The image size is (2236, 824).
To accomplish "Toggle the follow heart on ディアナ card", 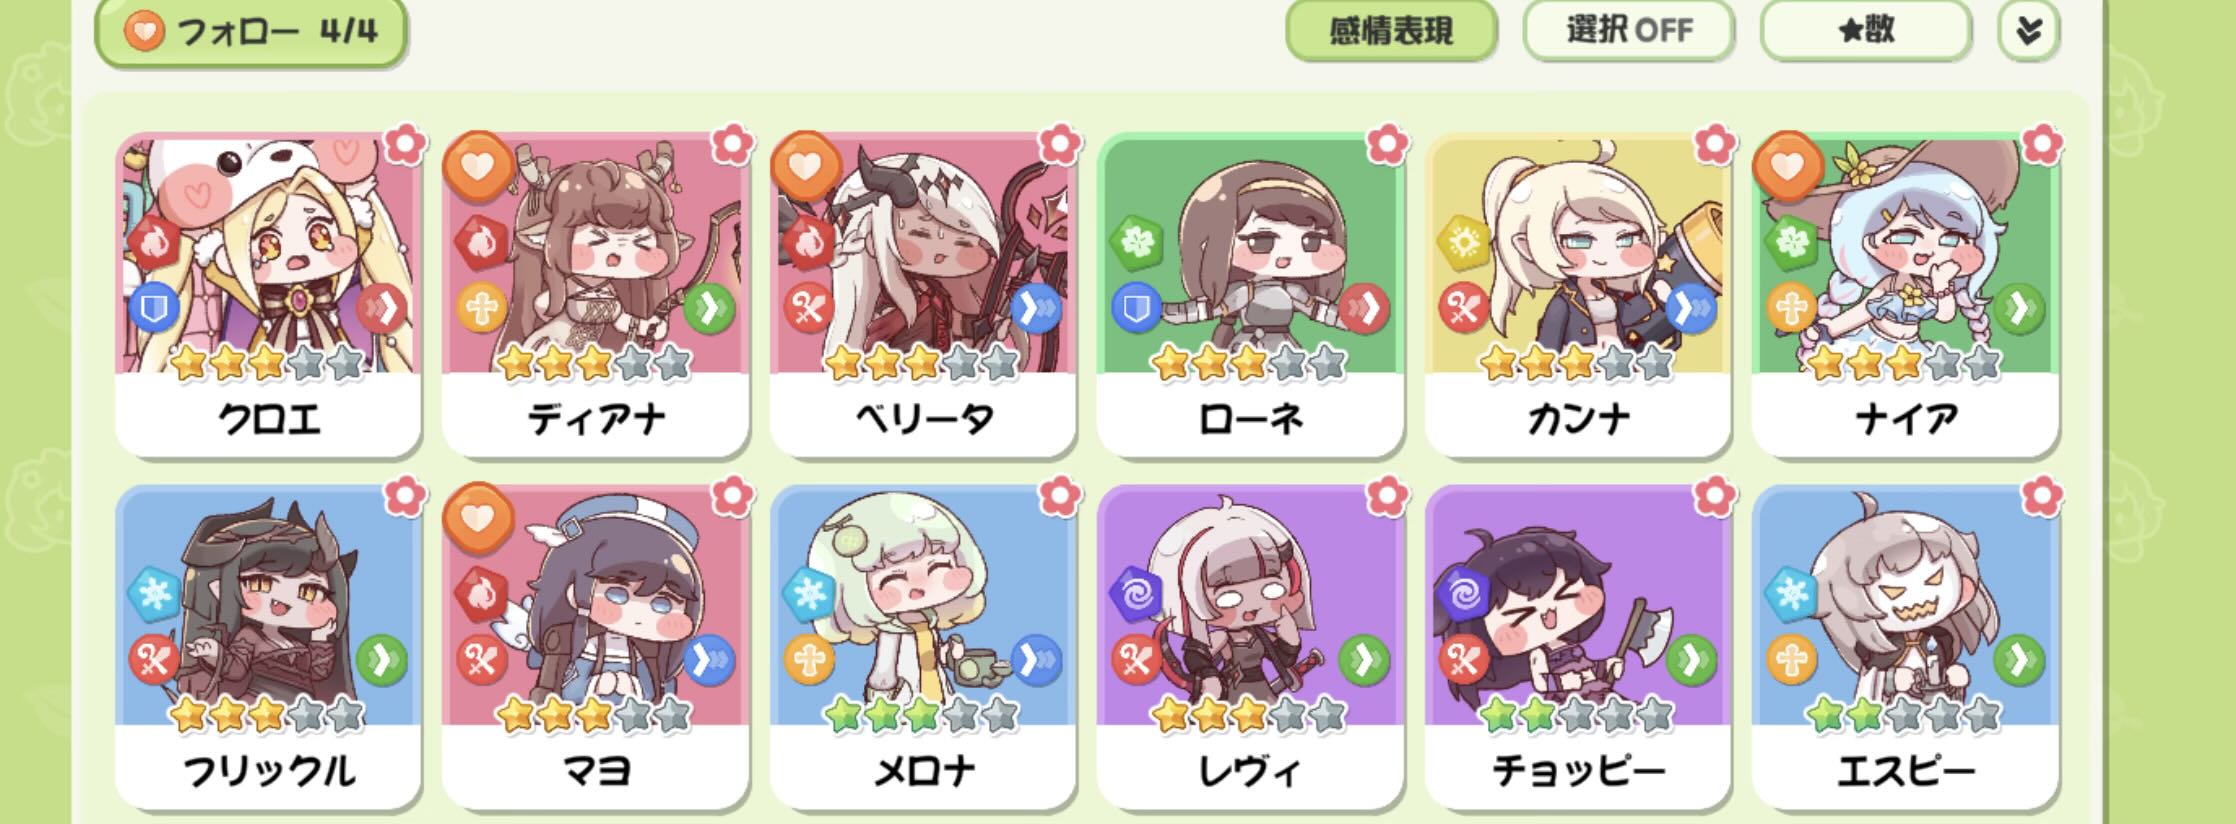I will [x=478, y=165].
